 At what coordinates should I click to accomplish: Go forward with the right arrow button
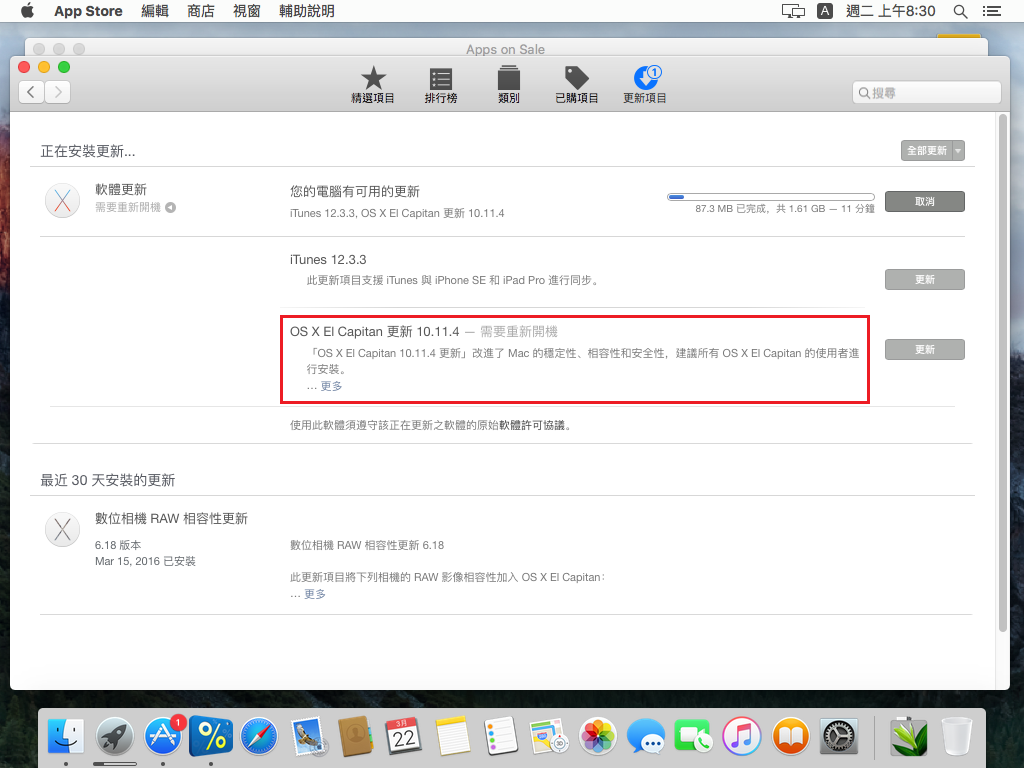(x=57, y=92)
